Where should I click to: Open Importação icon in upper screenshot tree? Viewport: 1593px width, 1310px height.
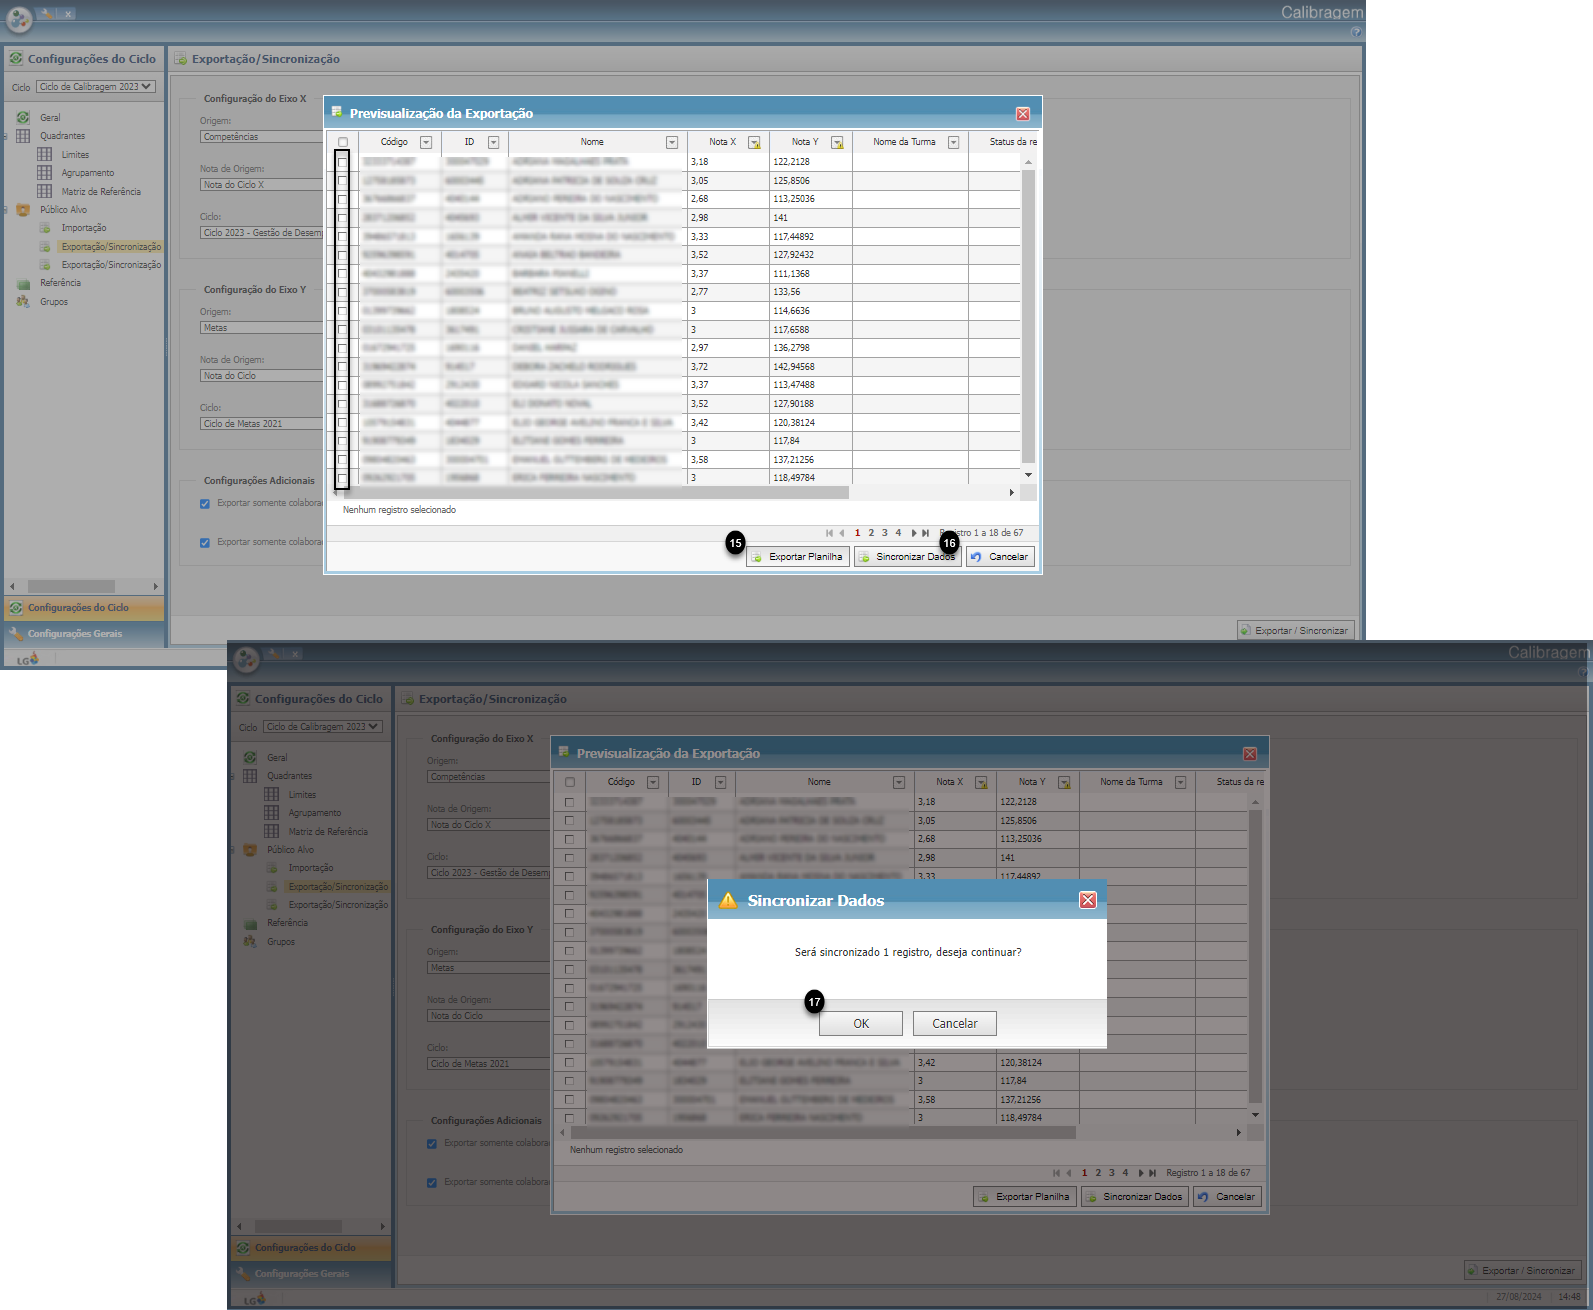pyautogui.click(x=45, y=228)
